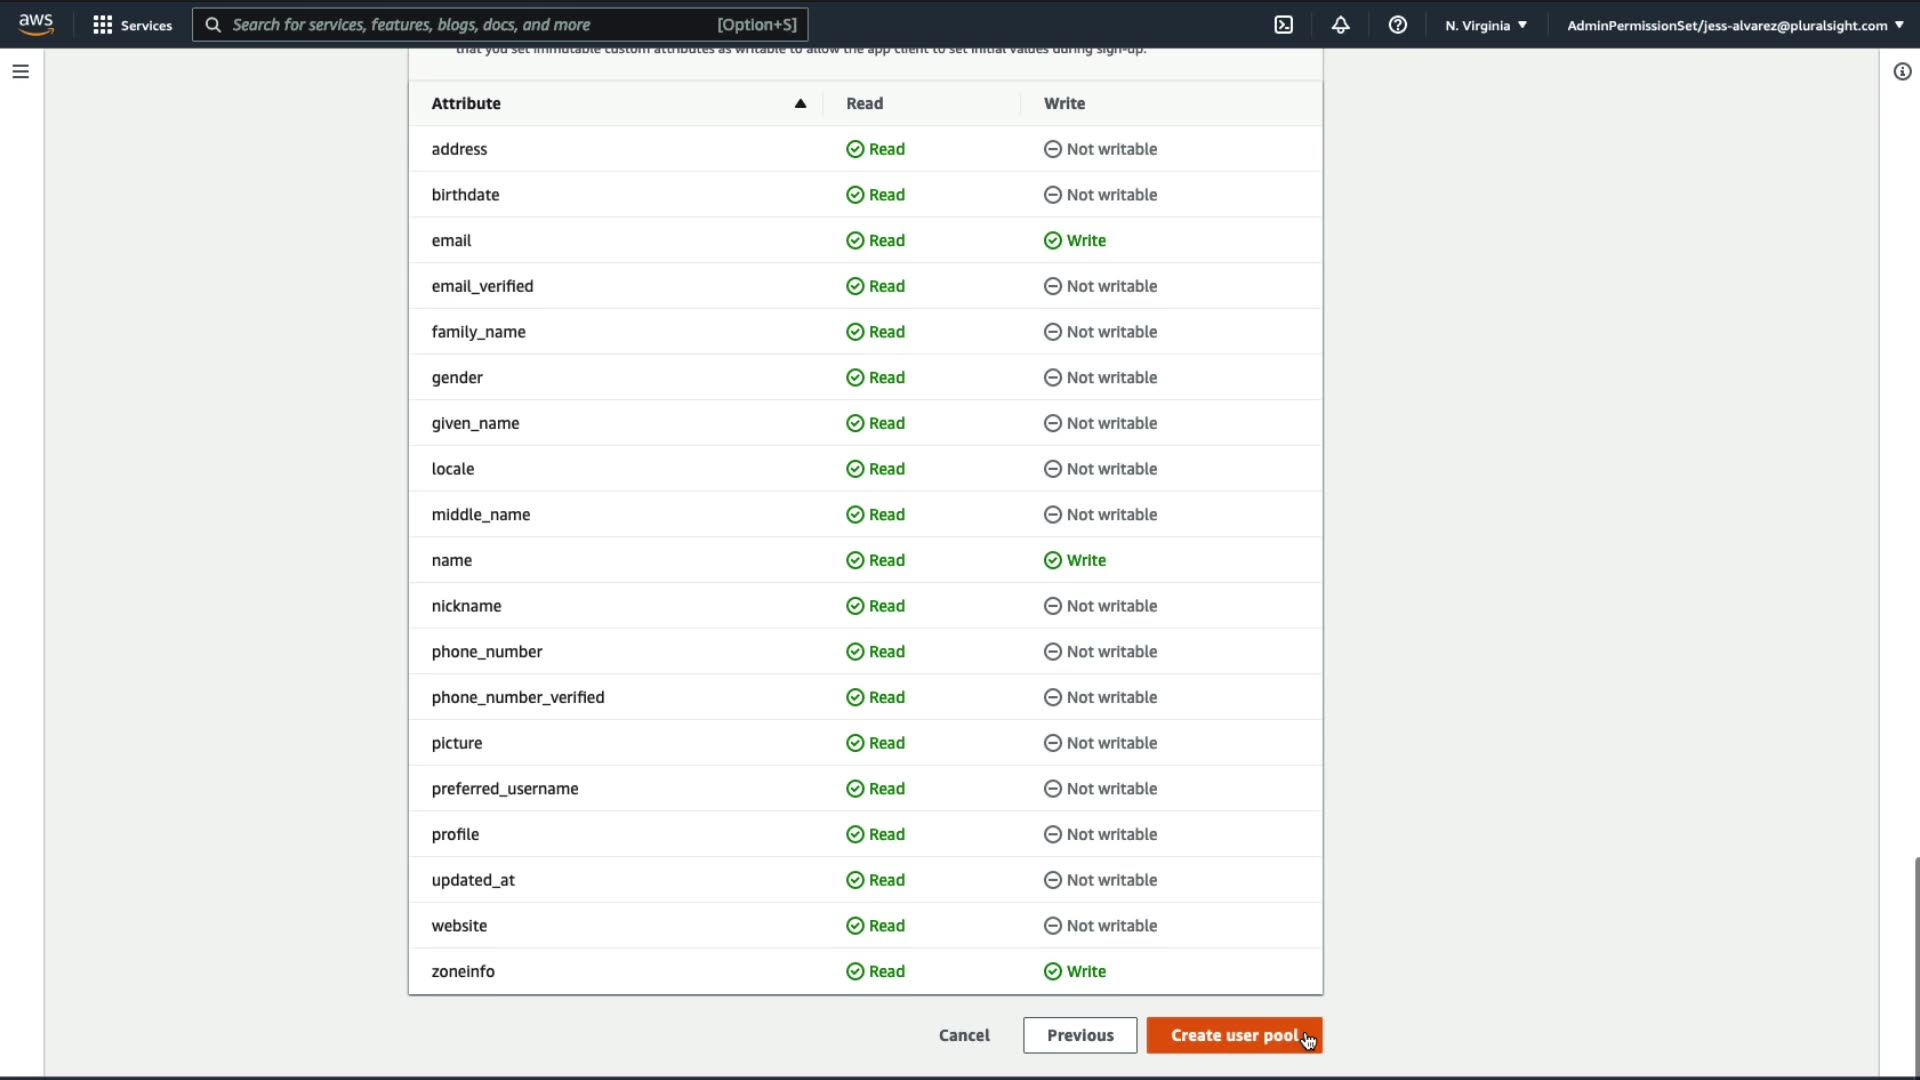Screen dimensions: 1920x1080
Task: Click the Read checkmark for zoneinfo
Action: point(855,972)
